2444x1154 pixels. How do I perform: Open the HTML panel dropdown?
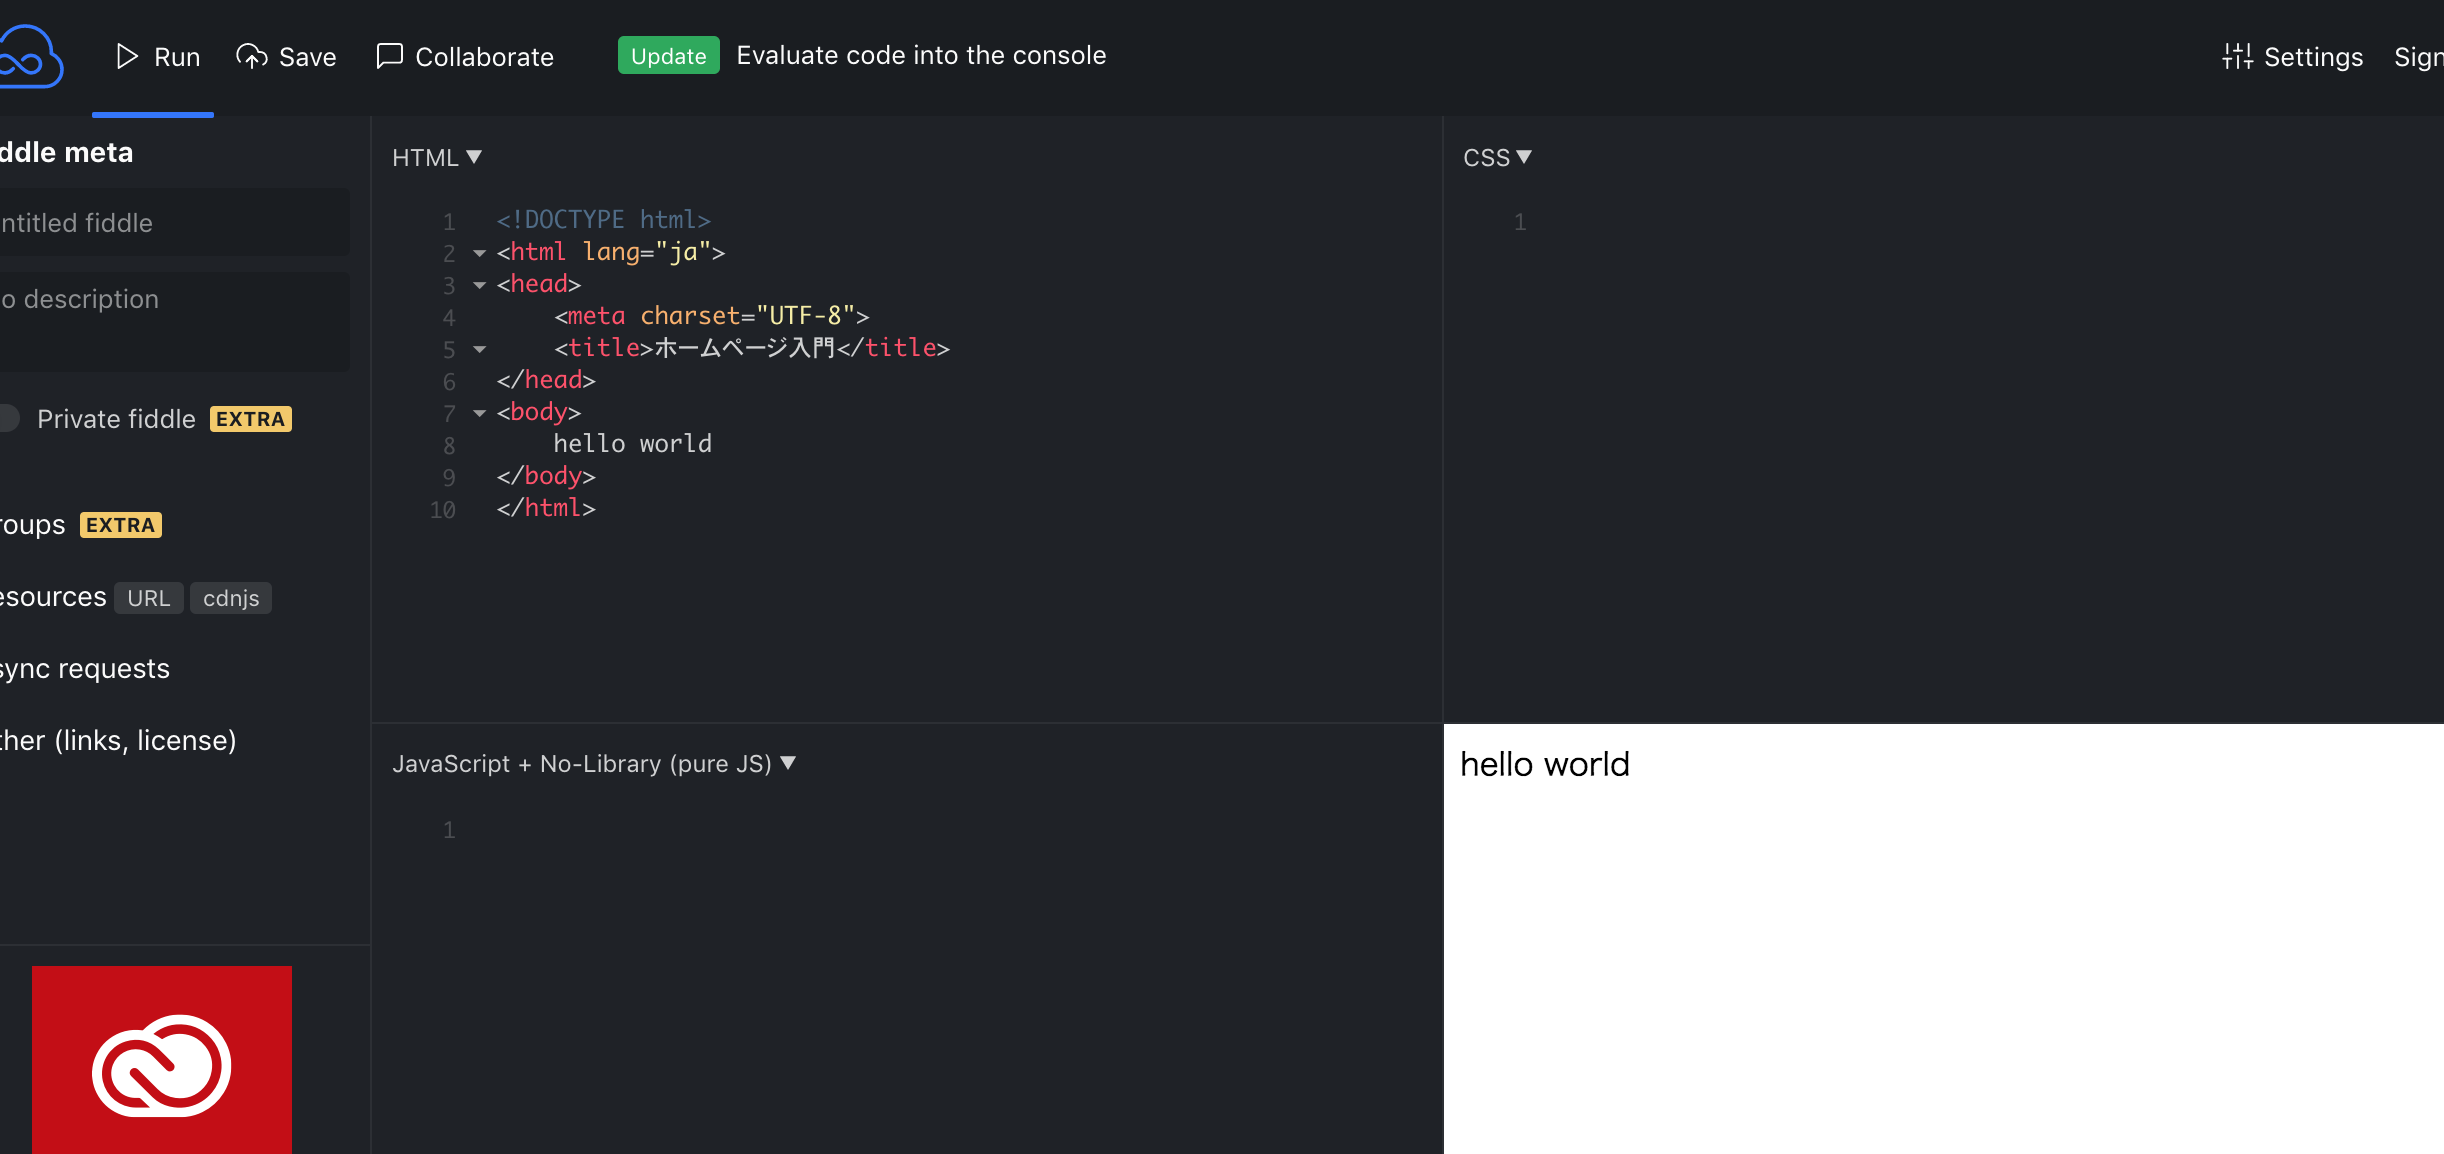click(437, 157)
